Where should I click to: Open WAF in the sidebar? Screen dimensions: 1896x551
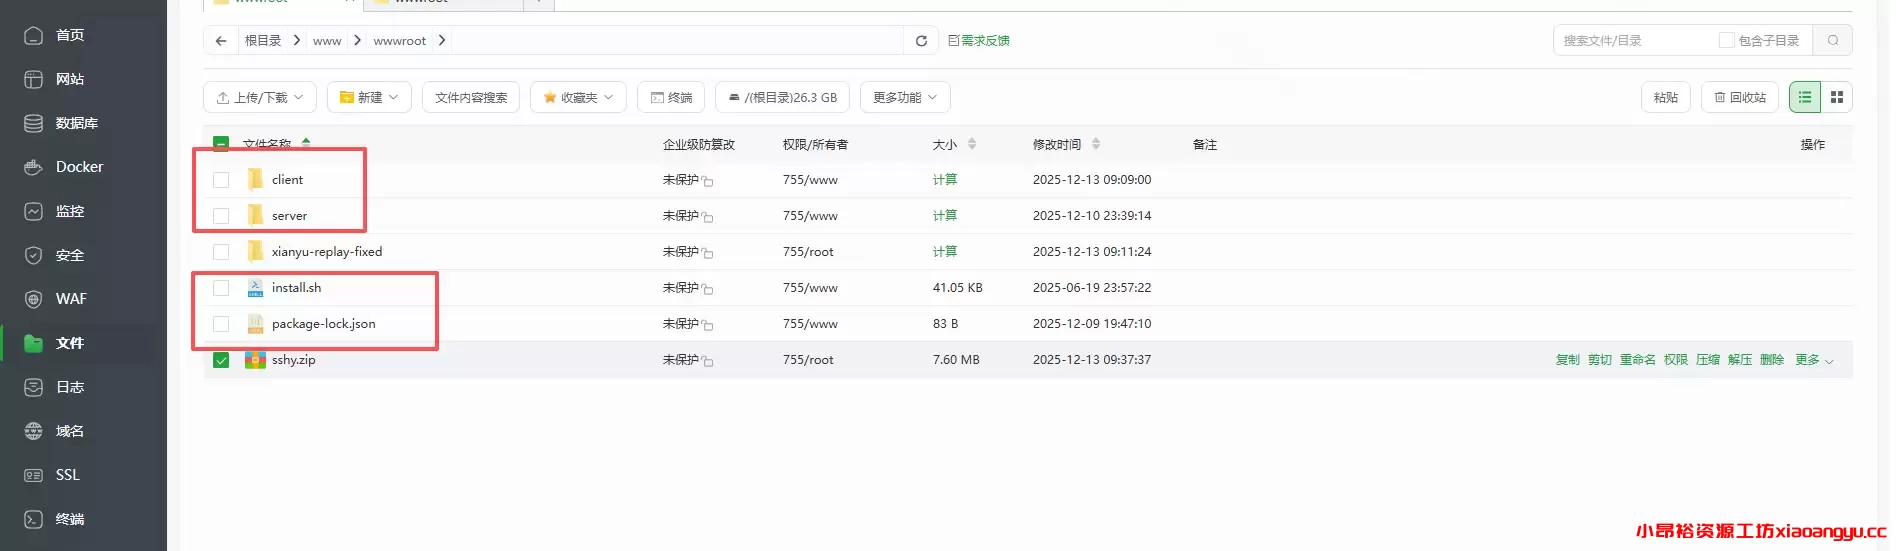pyautogui.click(x=71, y=299)
